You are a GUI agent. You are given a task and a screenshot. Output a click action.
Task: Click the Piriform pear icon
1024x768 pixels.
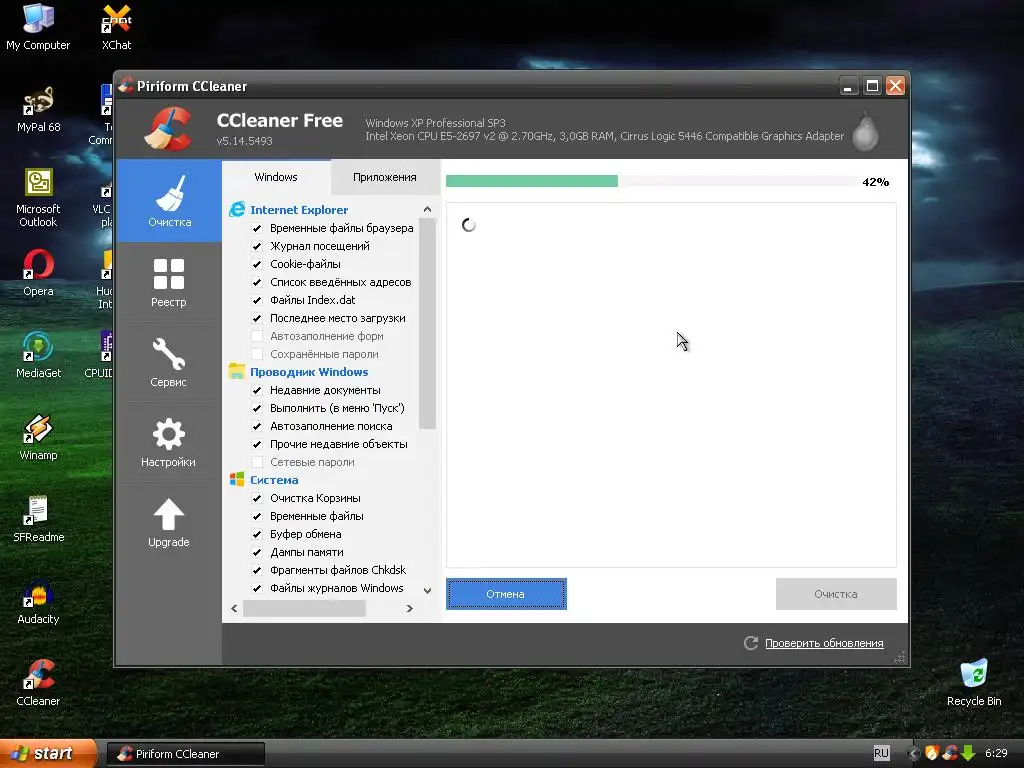865,131
